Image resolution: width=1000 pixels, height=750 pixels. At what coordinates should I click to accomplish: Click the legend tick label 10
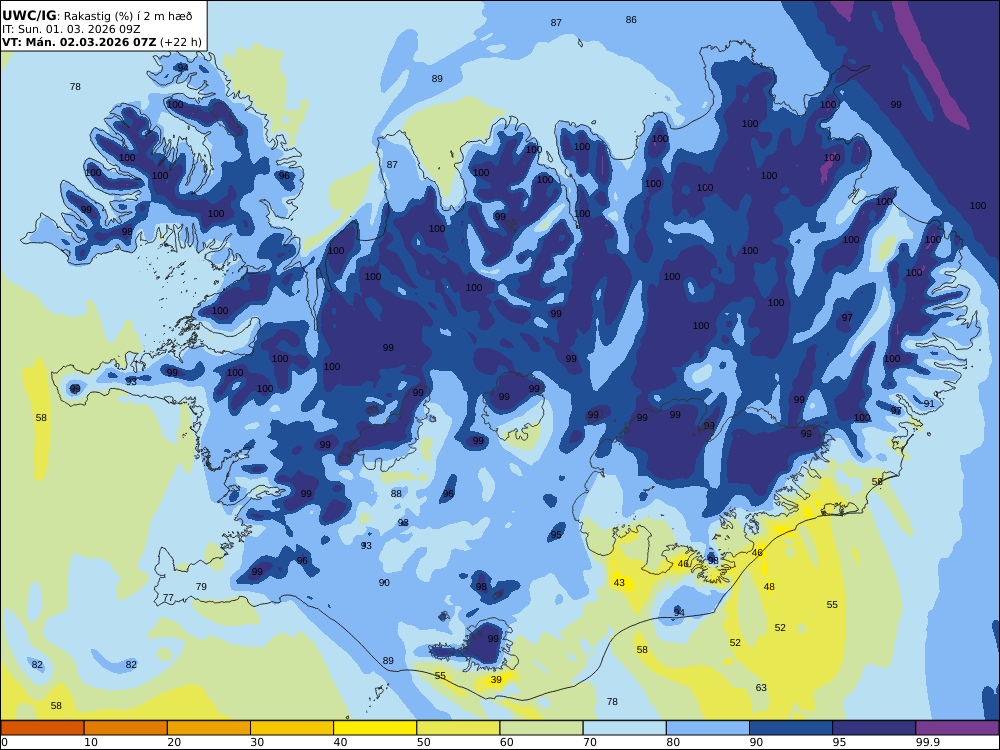(x=91, y=742)
